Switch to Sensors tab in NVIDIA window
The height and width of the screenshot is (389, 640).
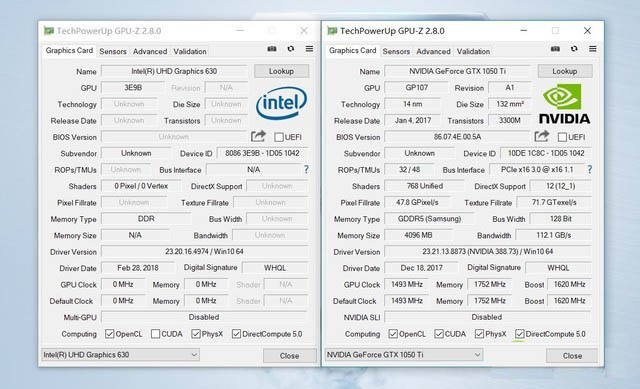click(x=396, y=51)
